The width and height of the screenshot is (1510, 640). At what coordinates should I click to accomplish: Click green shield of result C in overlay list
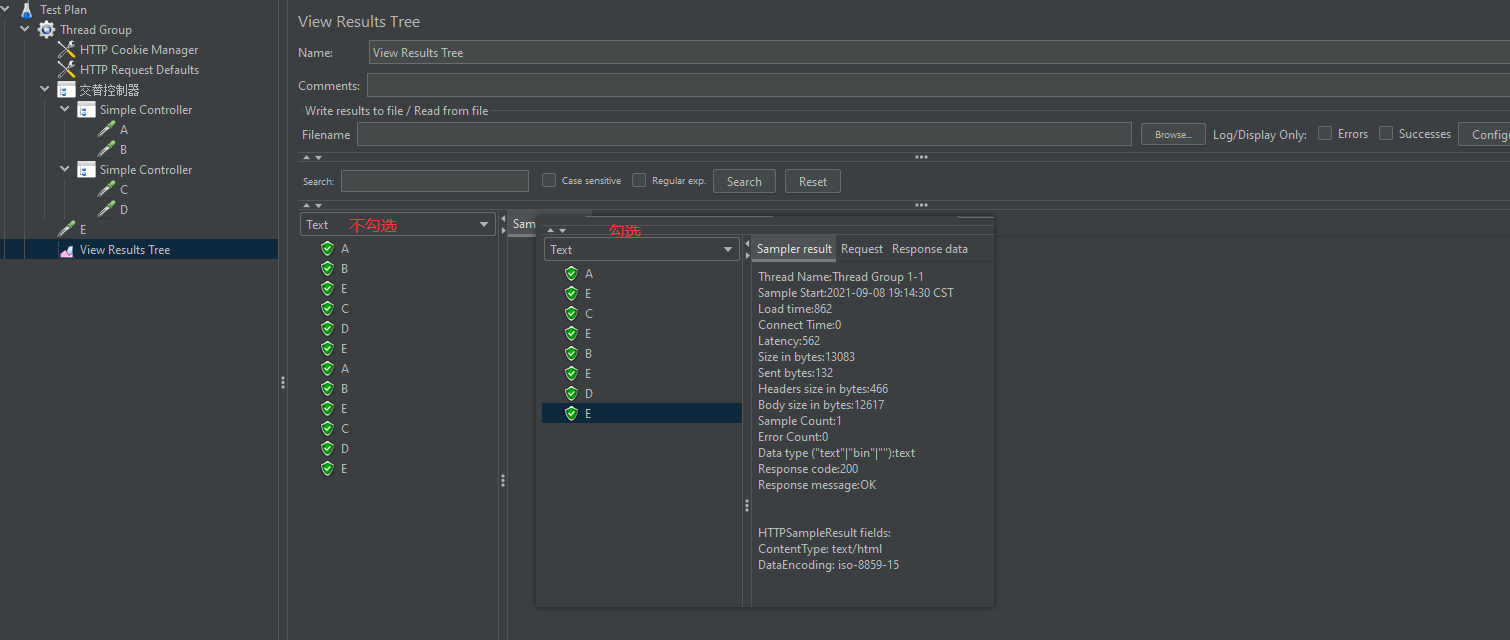tap(571, 313)
